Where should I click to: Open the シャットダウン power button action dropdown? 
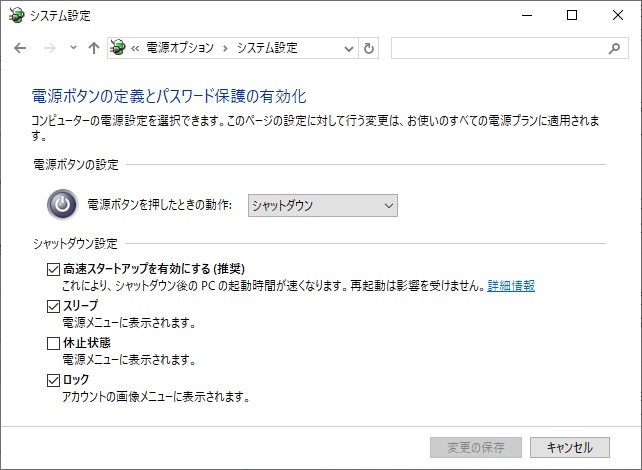322,206
